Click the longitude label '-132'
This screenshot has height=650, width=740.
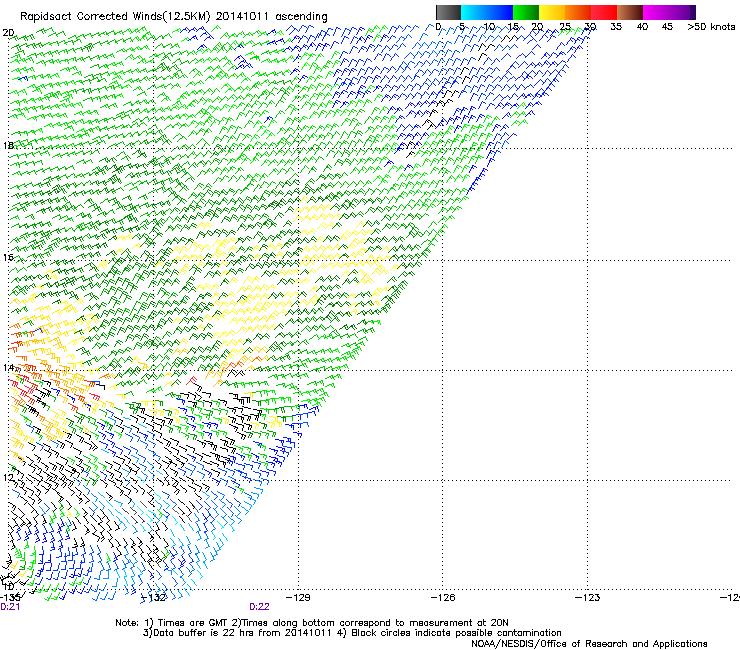point(154,597)
